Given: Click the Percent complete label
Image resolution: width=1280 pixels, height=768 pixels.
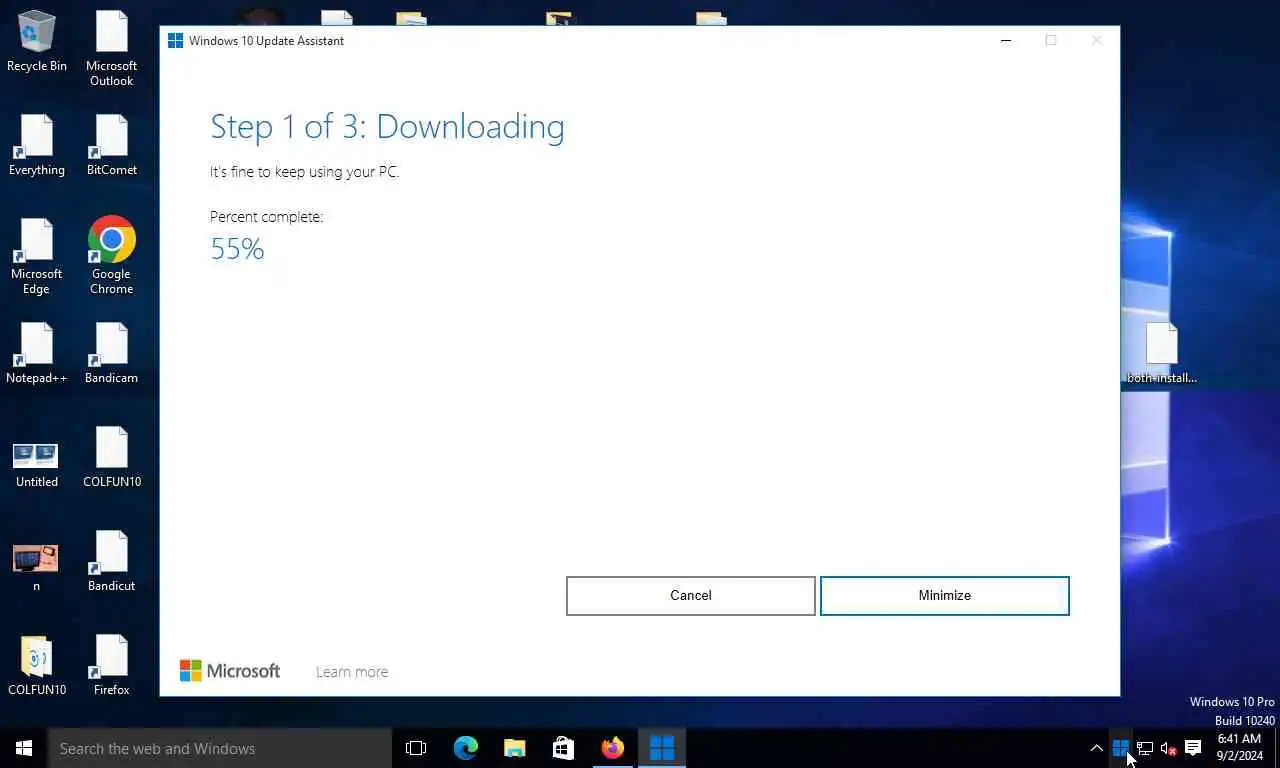Looking at the screenshot, I should [x=266, y=217].
